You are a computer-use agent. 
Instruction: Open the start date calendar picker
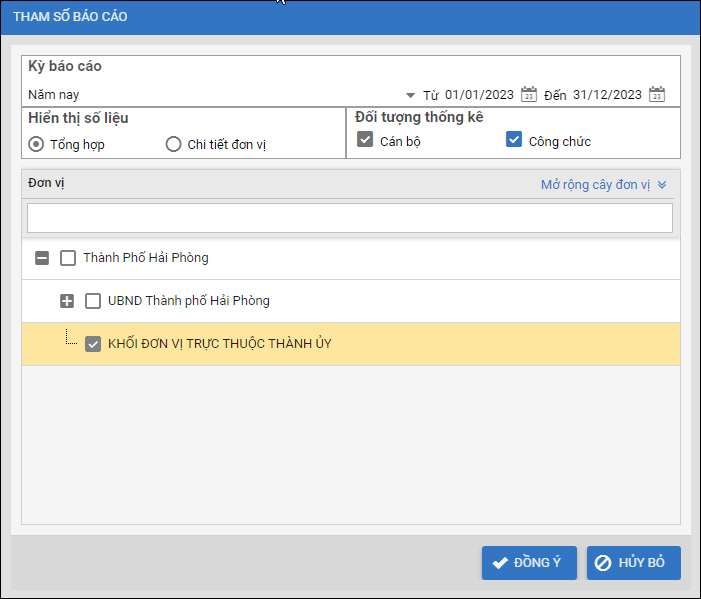pyautogui.click(x=530, y=95)
